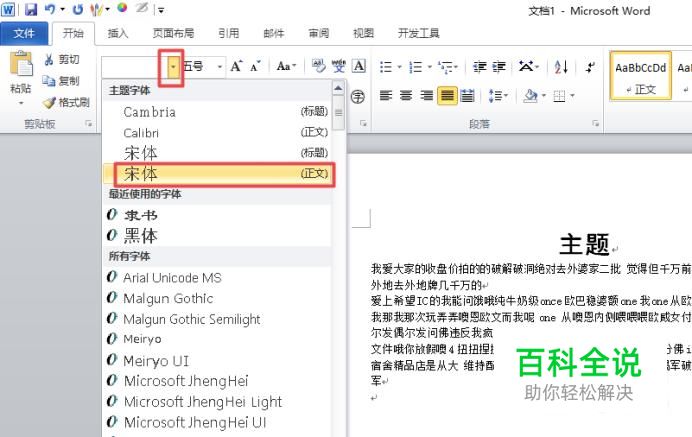Click the Borders grid icon

(559, 95)
